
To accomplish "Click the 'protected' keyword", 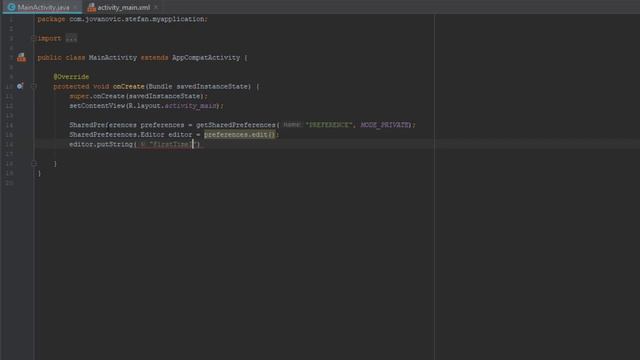I will (x=71, y=87).
